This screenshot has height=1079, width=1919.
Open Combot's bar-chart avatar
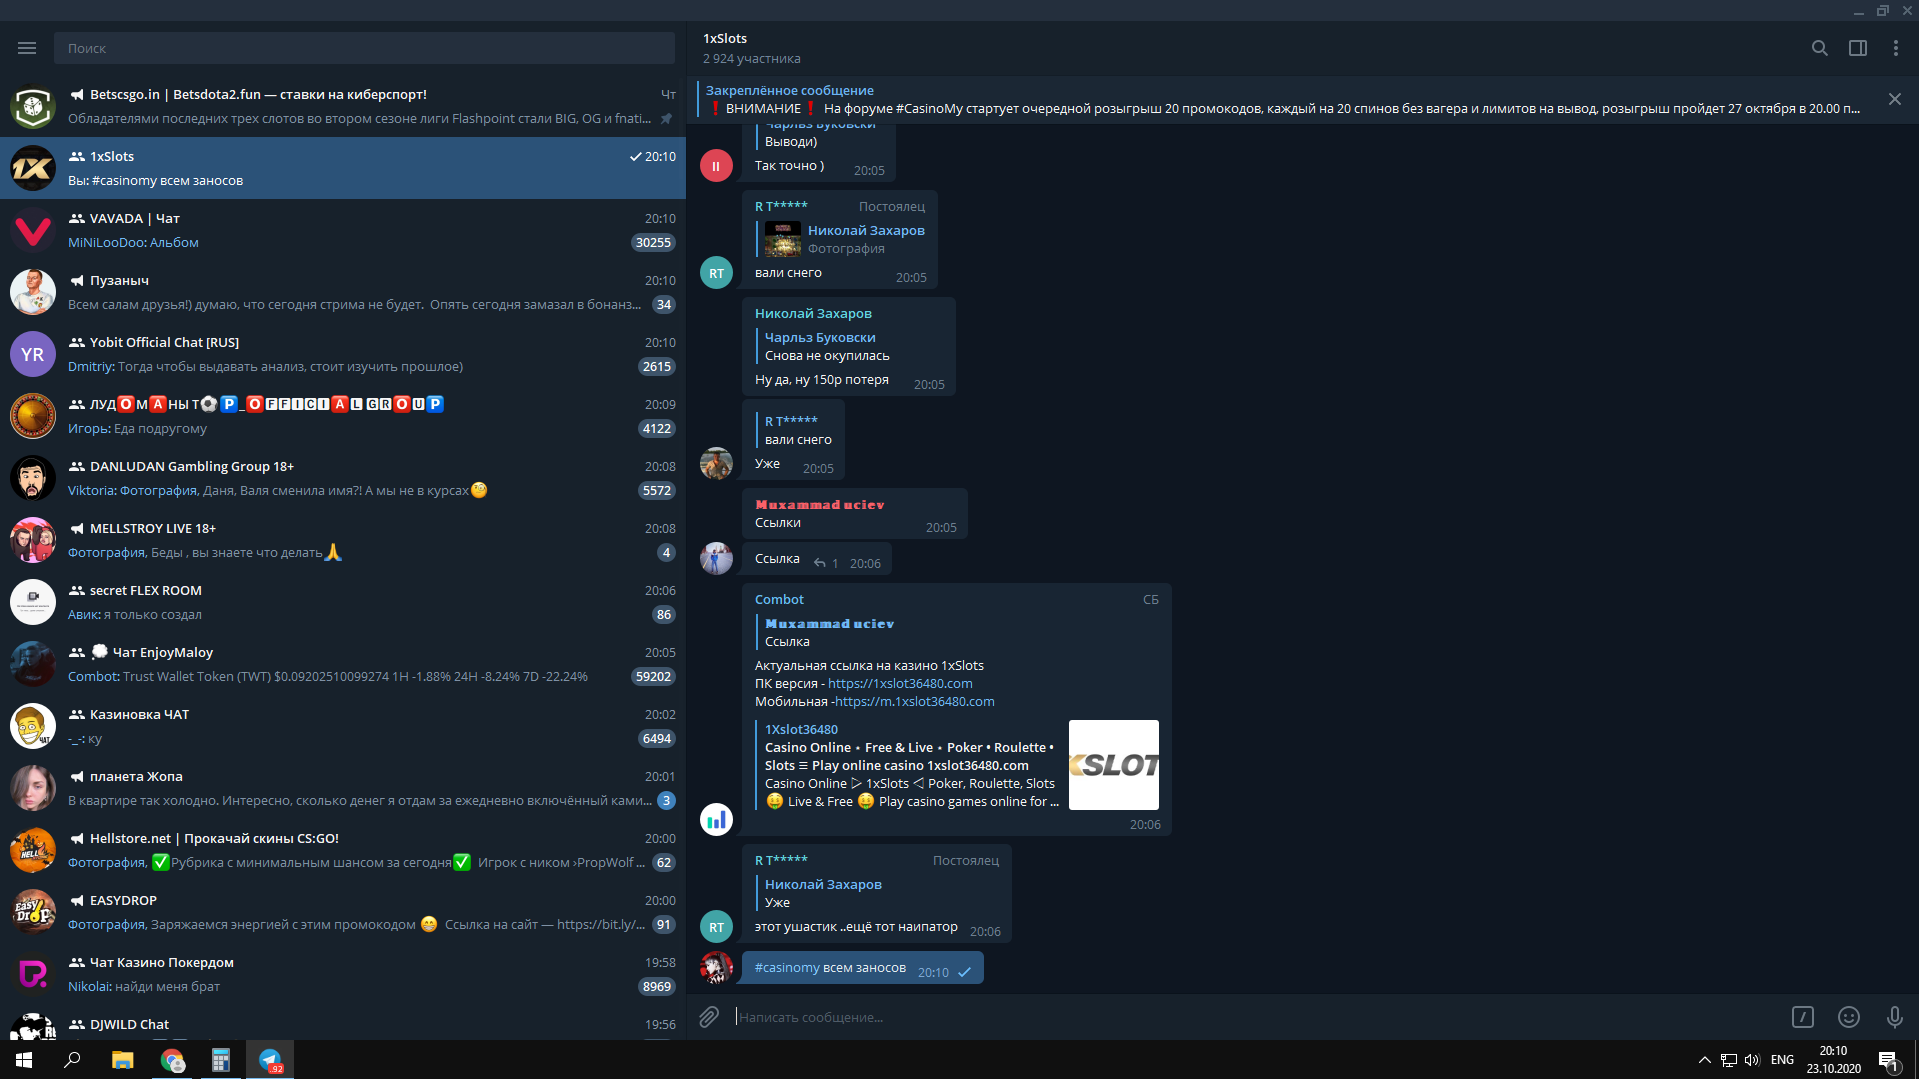tap(716, 820)
